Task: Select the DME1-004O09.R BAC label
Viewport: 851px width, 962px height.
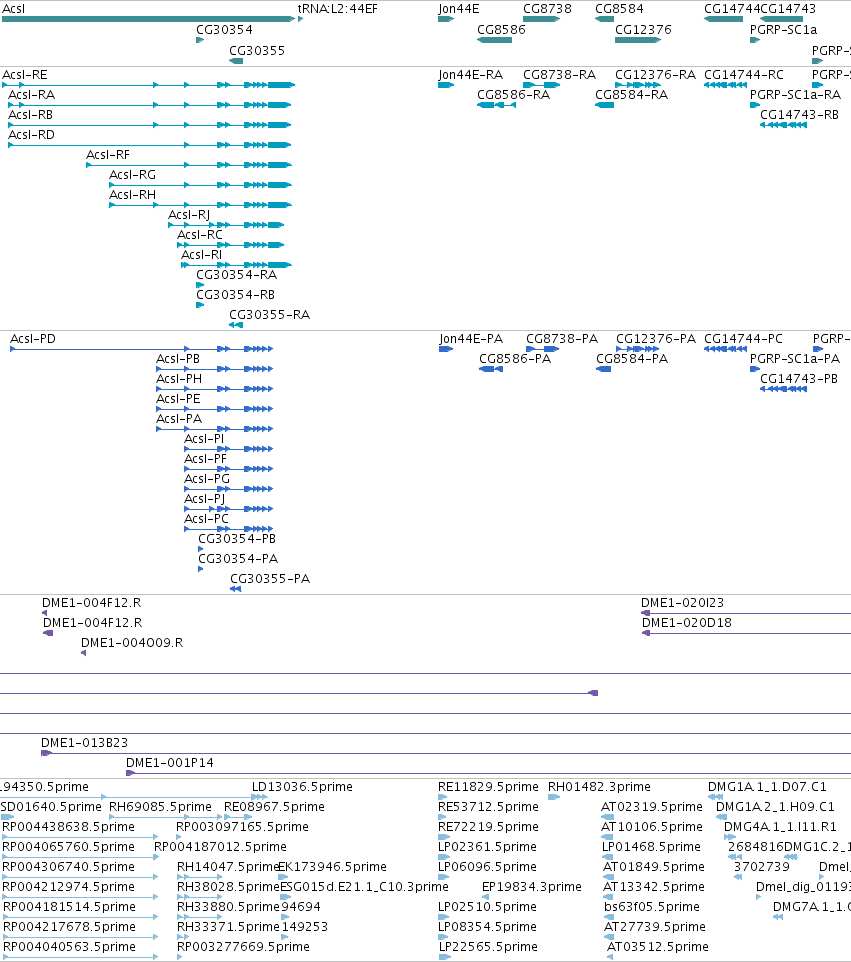Action: pos(132,643)
